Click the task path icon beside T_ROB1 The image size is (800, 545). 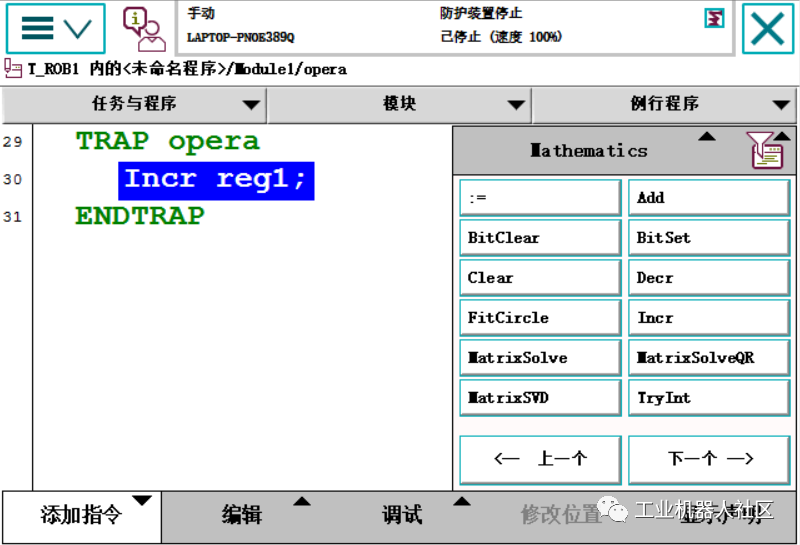click(13, 68)
